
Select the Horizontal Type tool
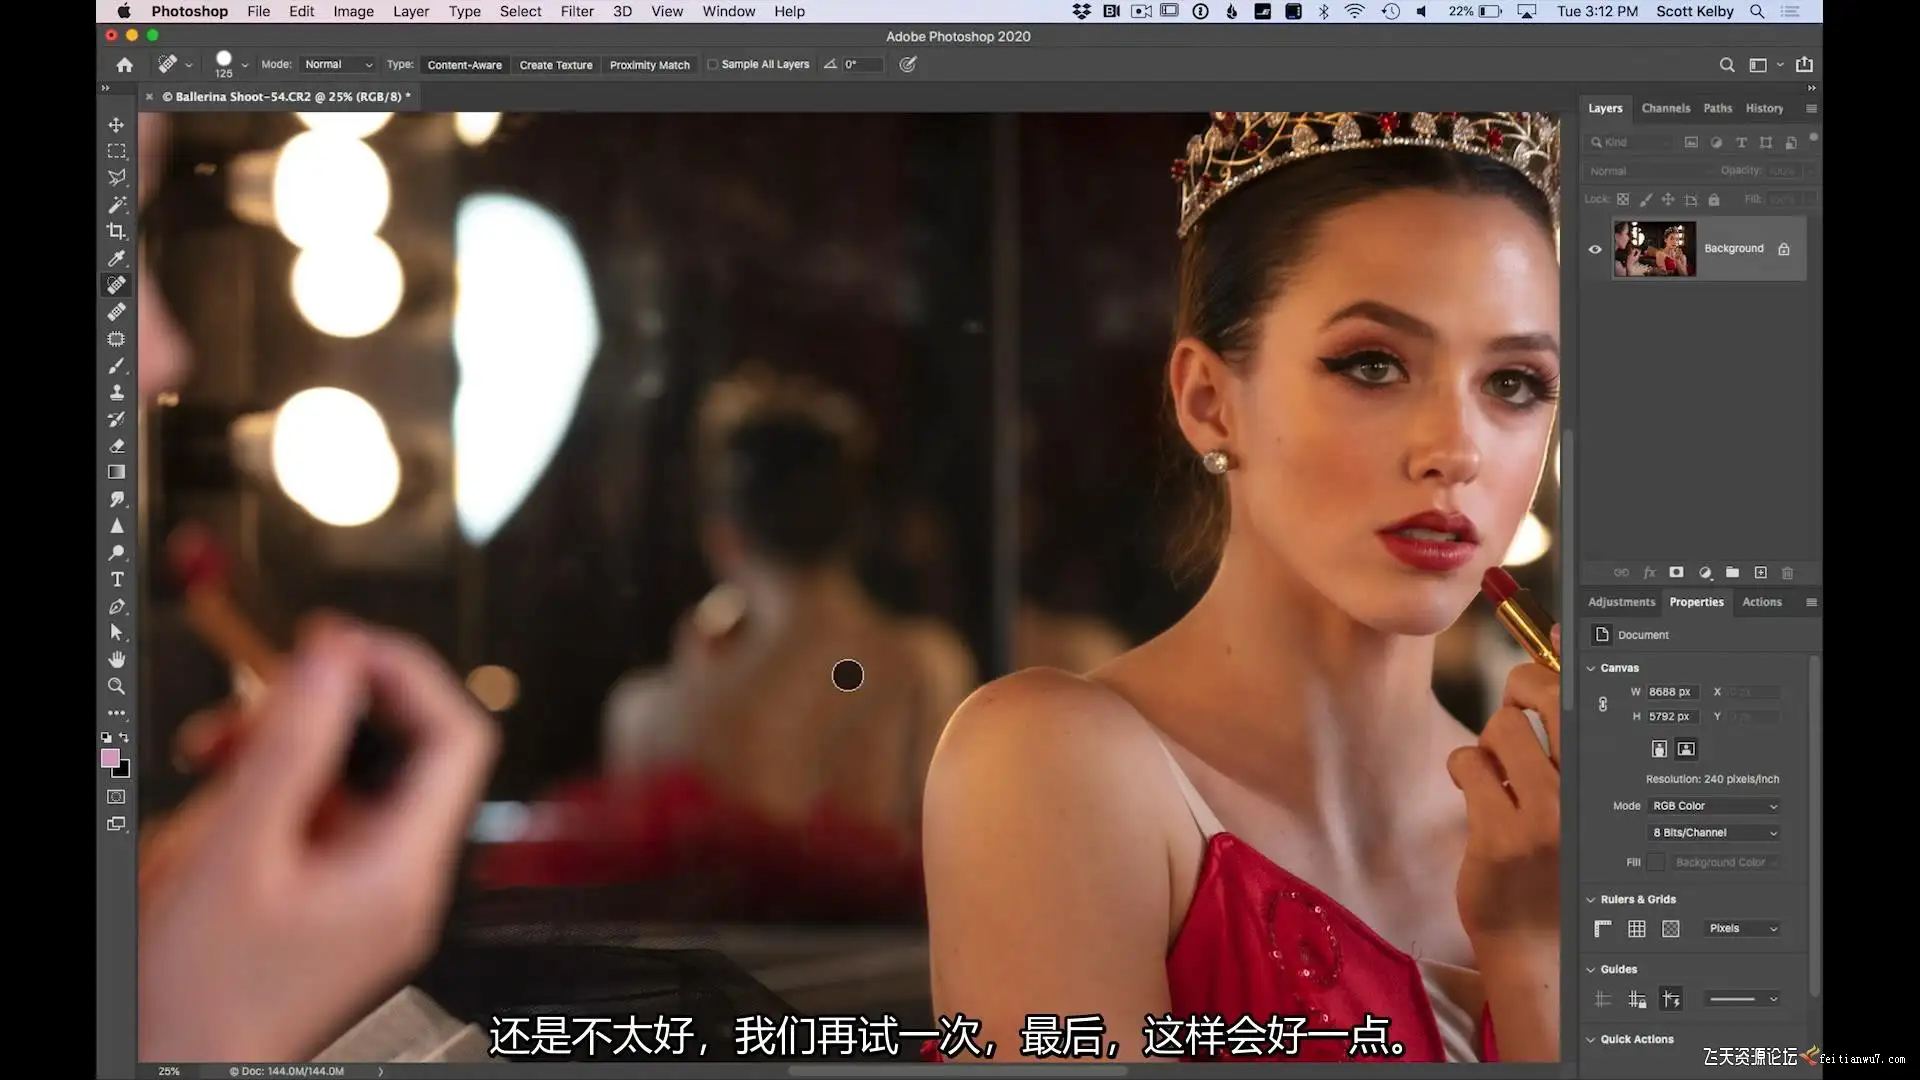point(117,579)
